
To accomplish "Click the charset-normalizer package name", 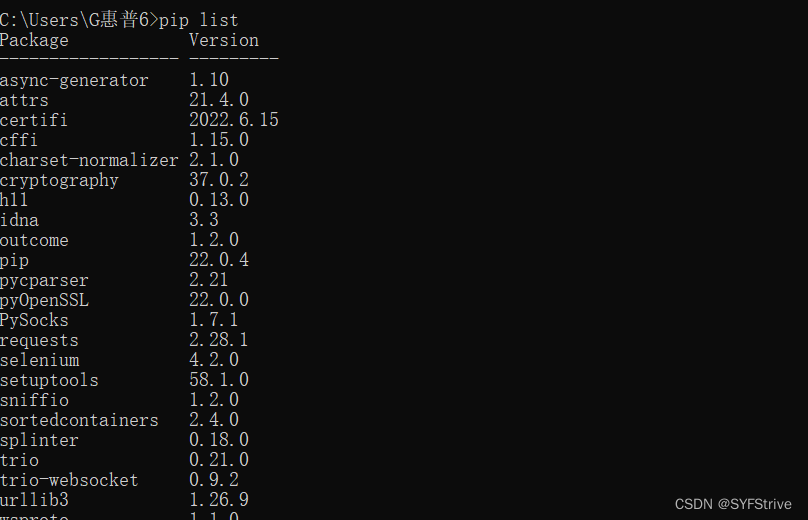I will click(89, 160).
